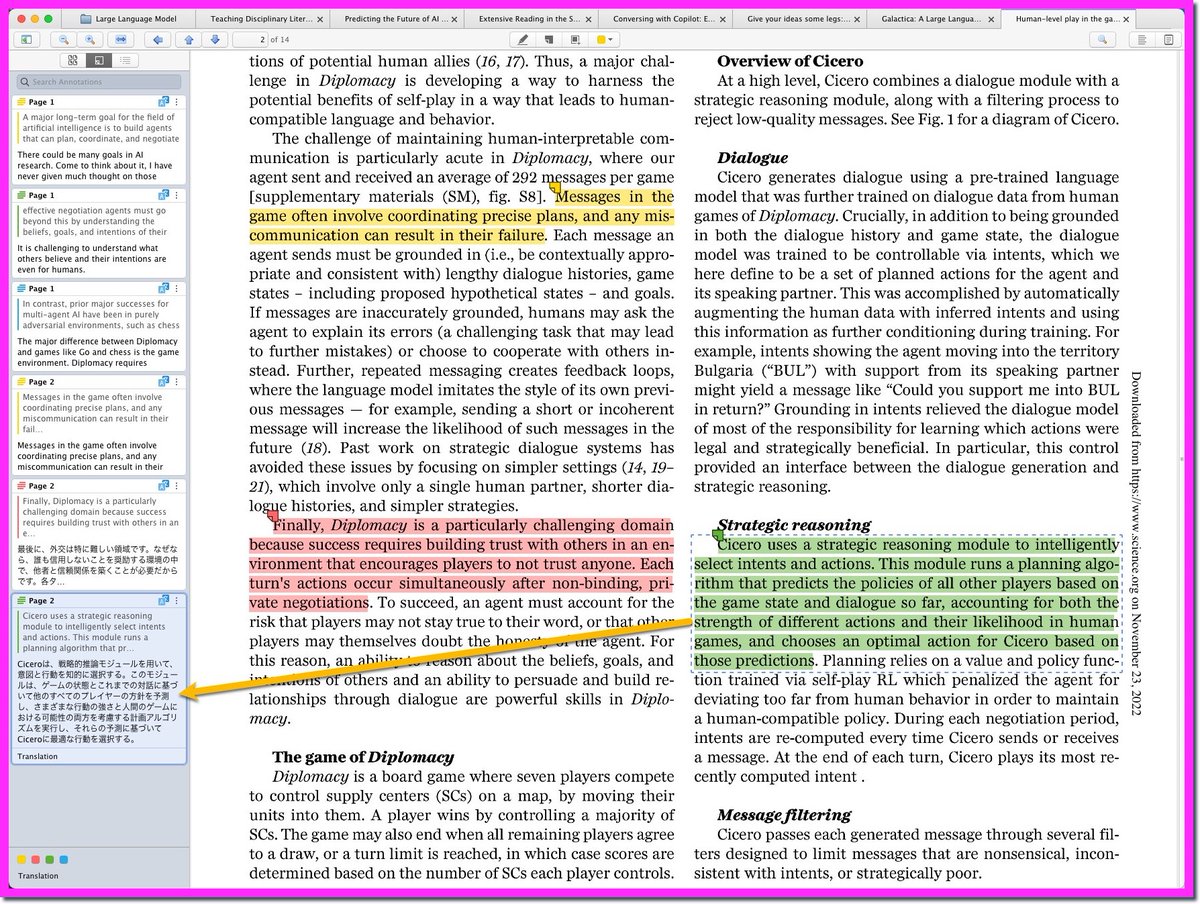The image size is (1200, 904).
Task: Open options menu of 'Finally, Diplomacy' annotation
Action: click(x=177, y=485)
